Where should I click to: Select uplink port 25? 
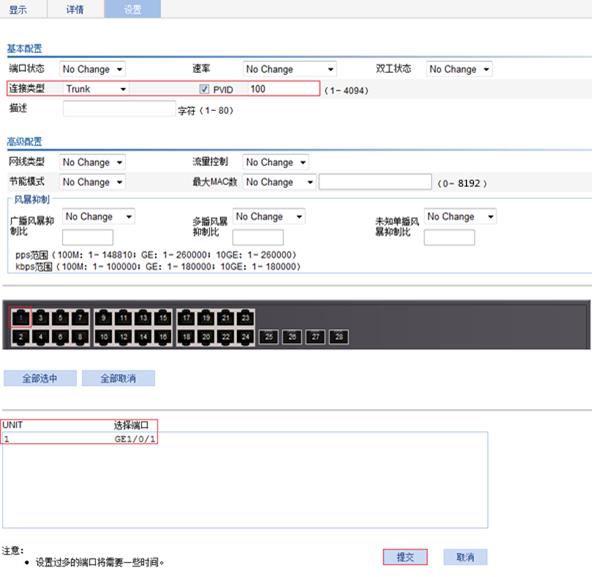pos(269,337)
